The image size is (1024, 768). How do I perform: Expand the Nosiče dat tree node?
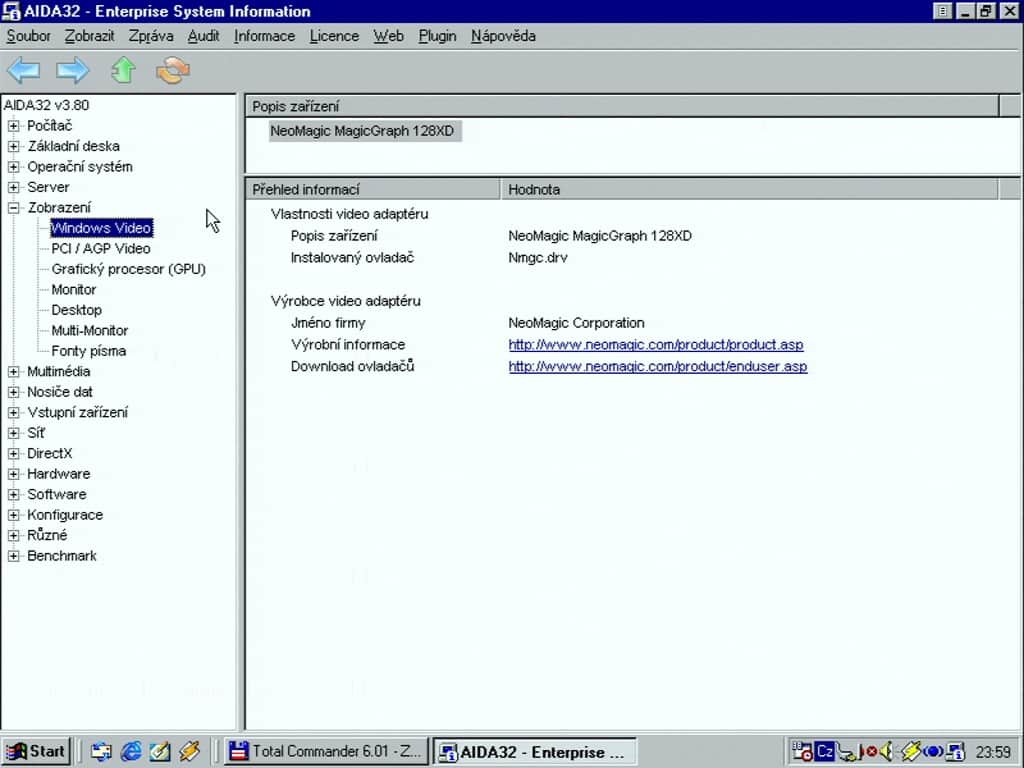(13, 392)
